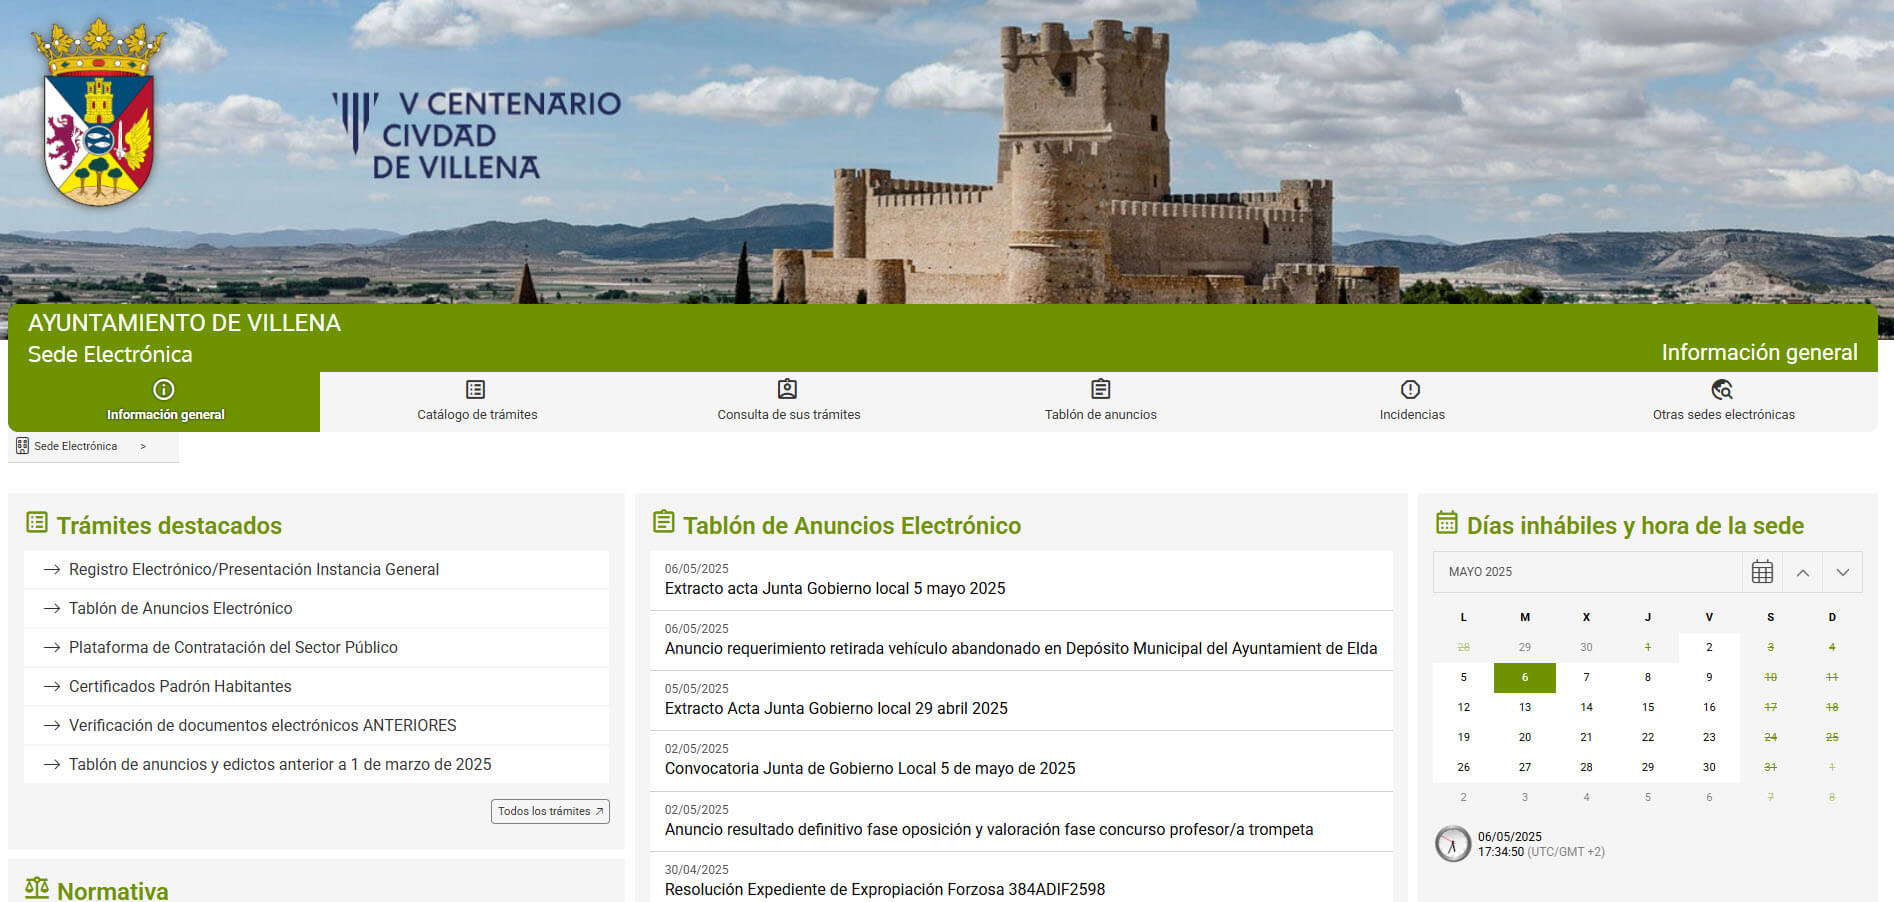Open Certificados Padrón Habitantes link
This screenshot has height=902, width=1894.
180,686
